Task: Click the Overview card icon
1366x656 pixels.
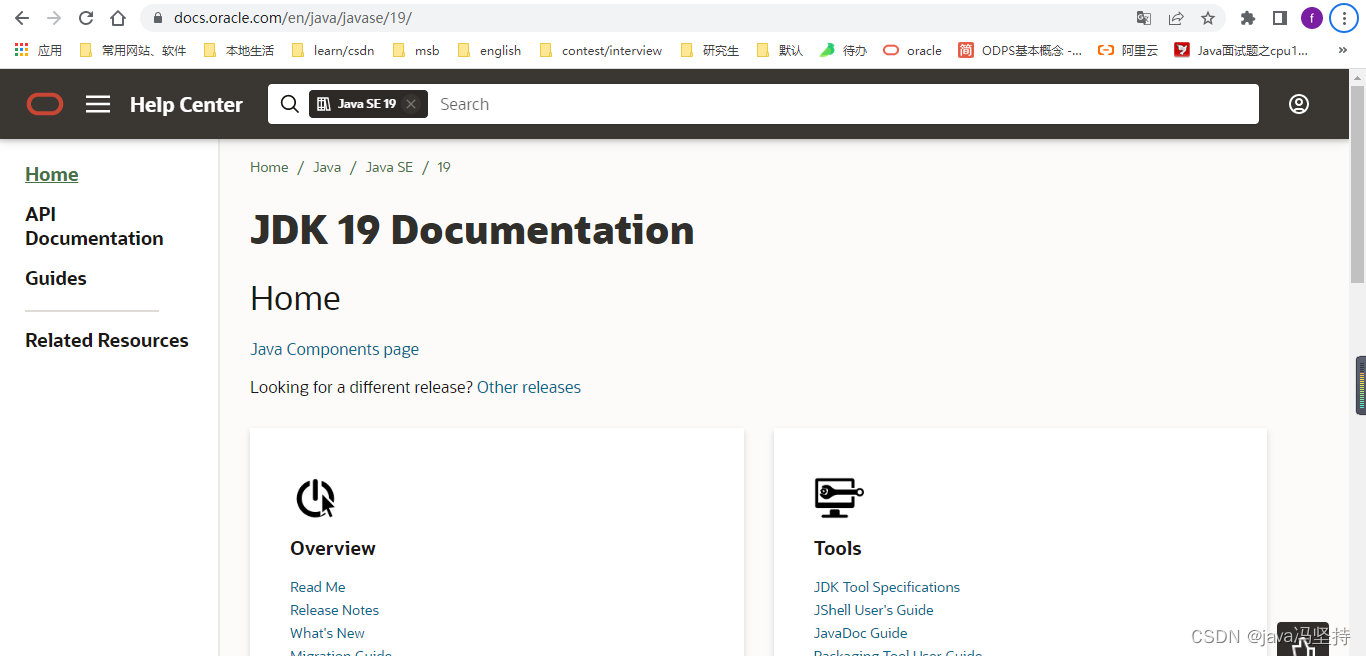Action: coord(316,498)
